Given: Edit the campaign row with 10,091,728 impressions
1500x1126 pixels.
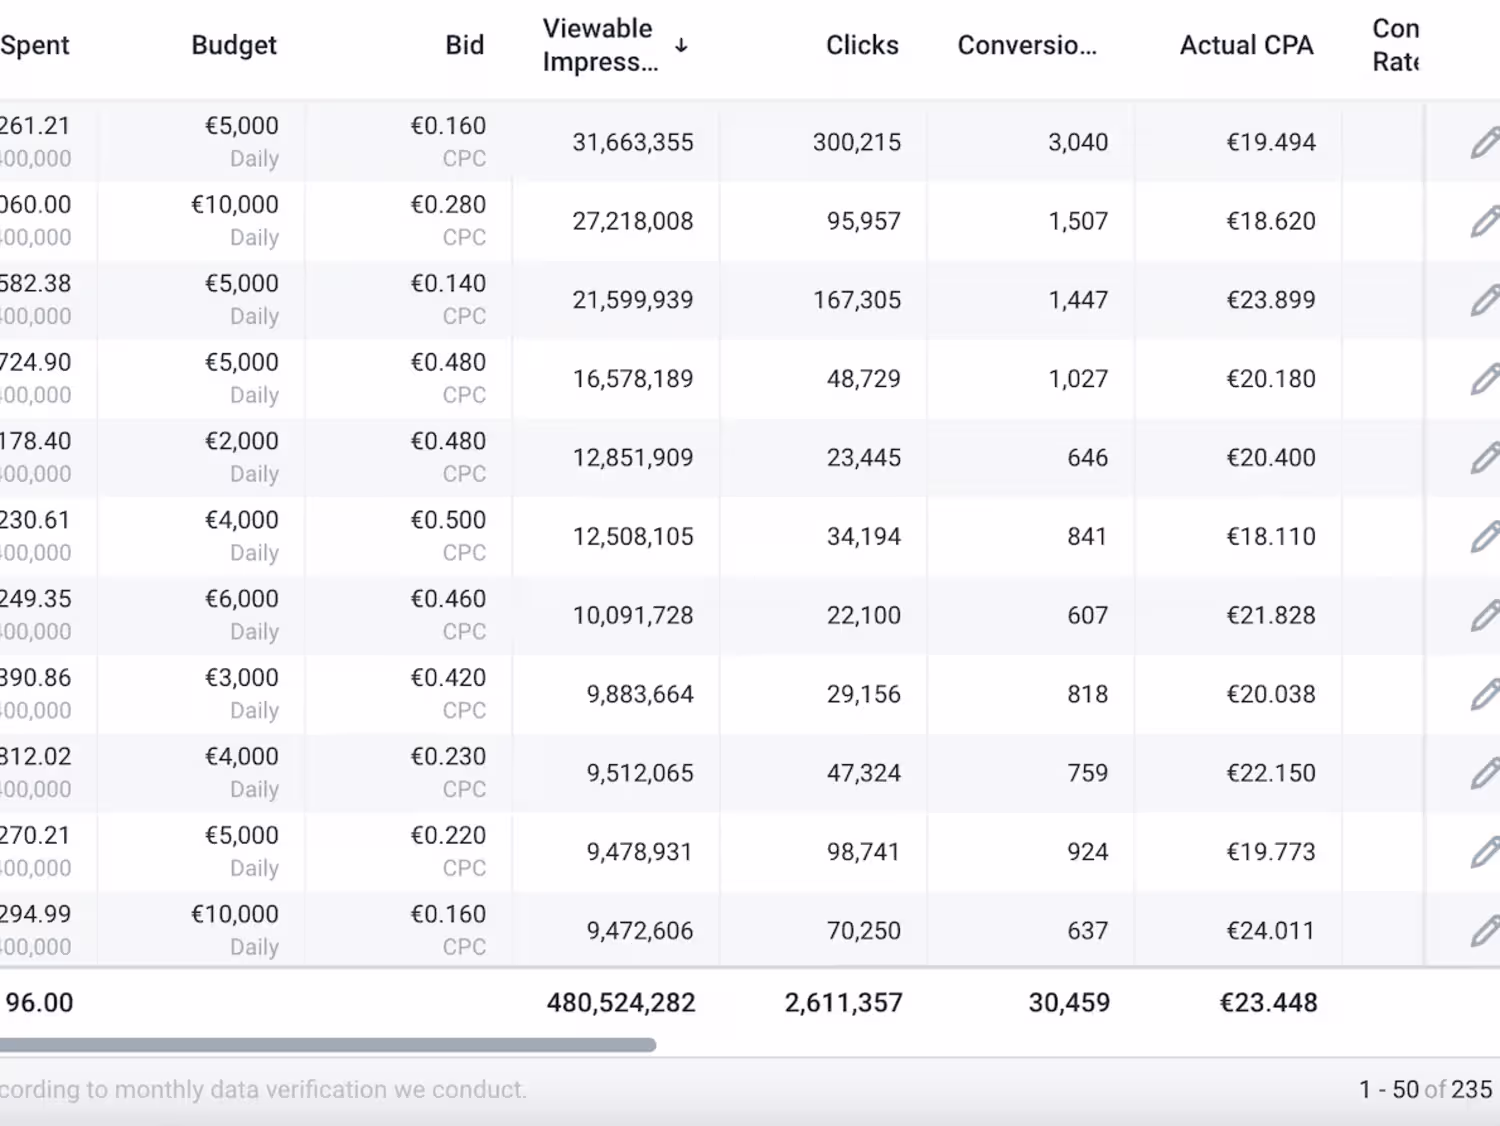Looking at the screenshot, I should point(1485,616).
